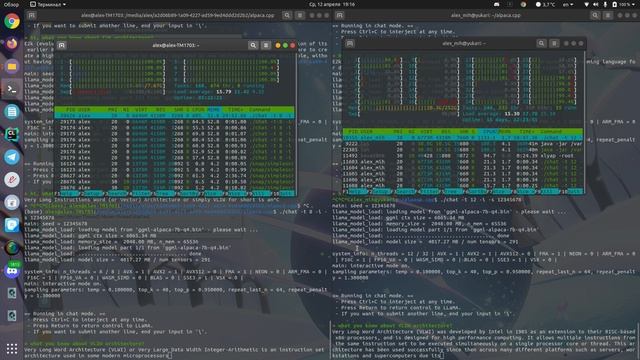Click the 3.7°C weather indicator

coord(545,4)
